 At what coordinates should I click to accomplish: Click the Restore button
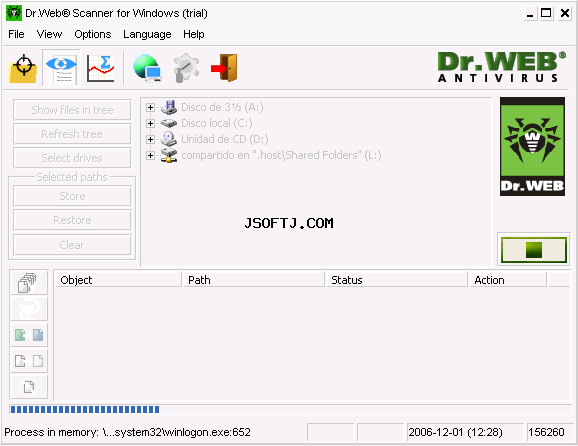pos(72,220)
